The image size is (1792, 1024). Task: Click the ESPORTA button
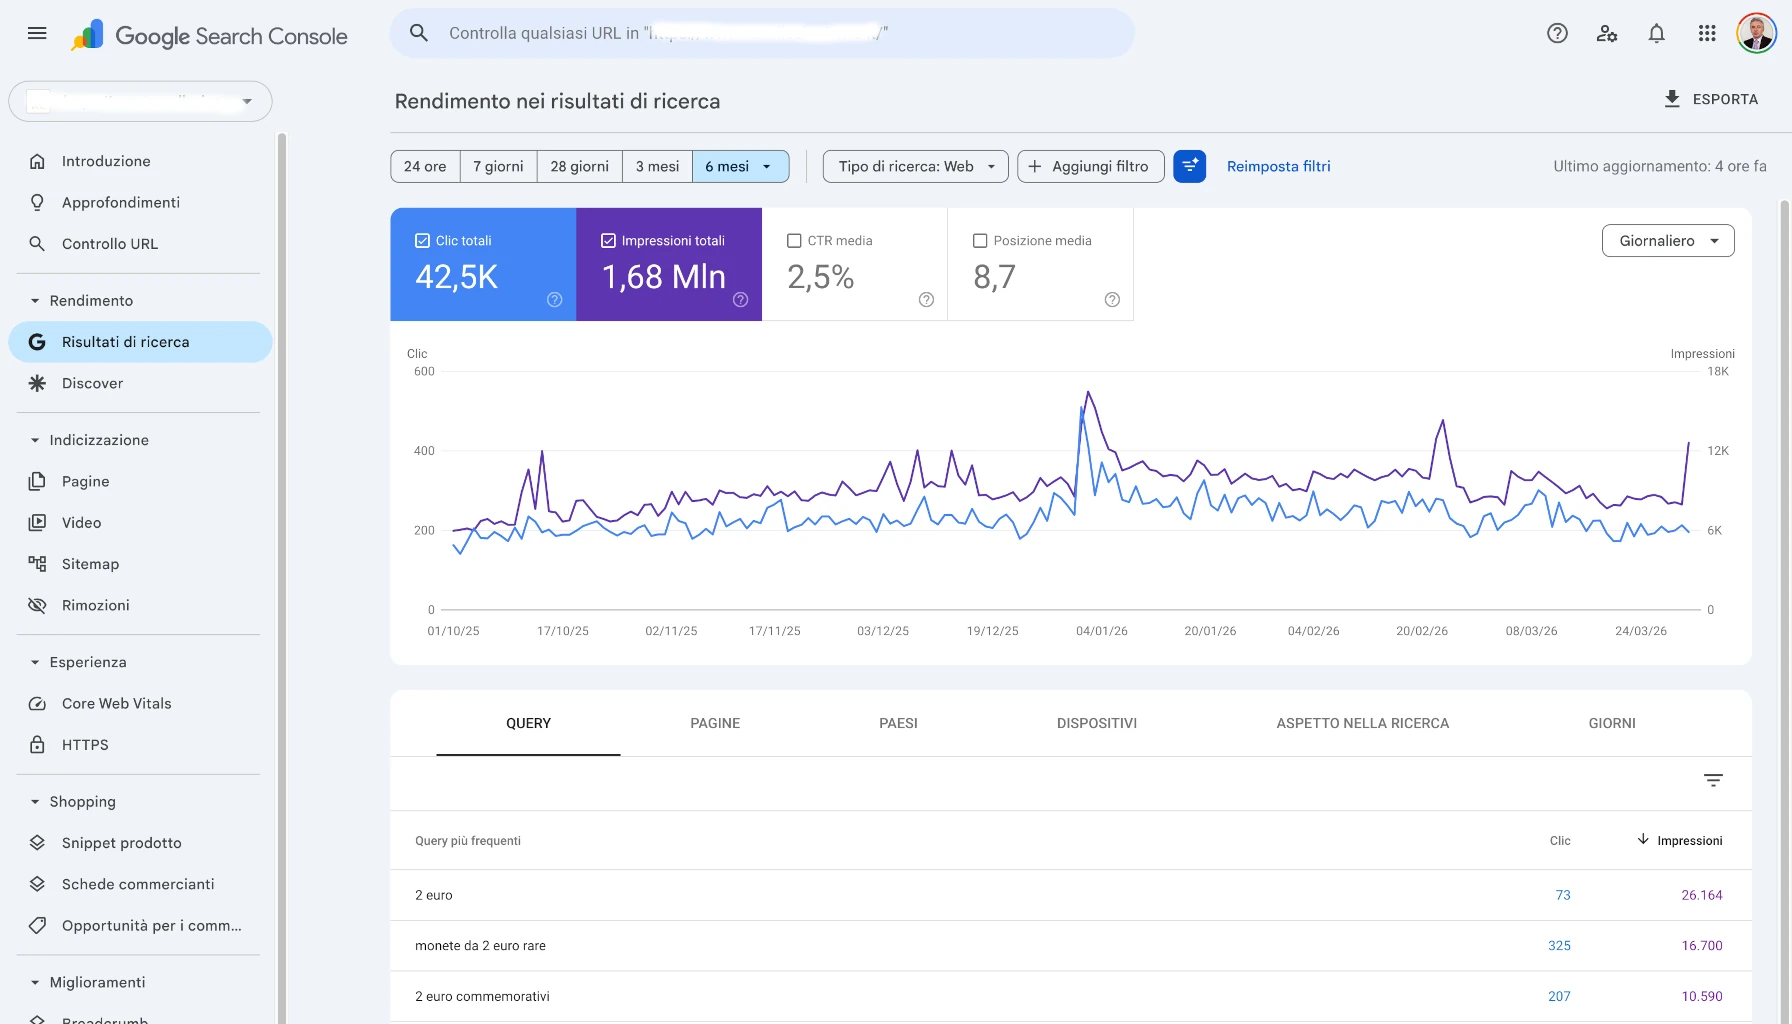point(1711,99)
